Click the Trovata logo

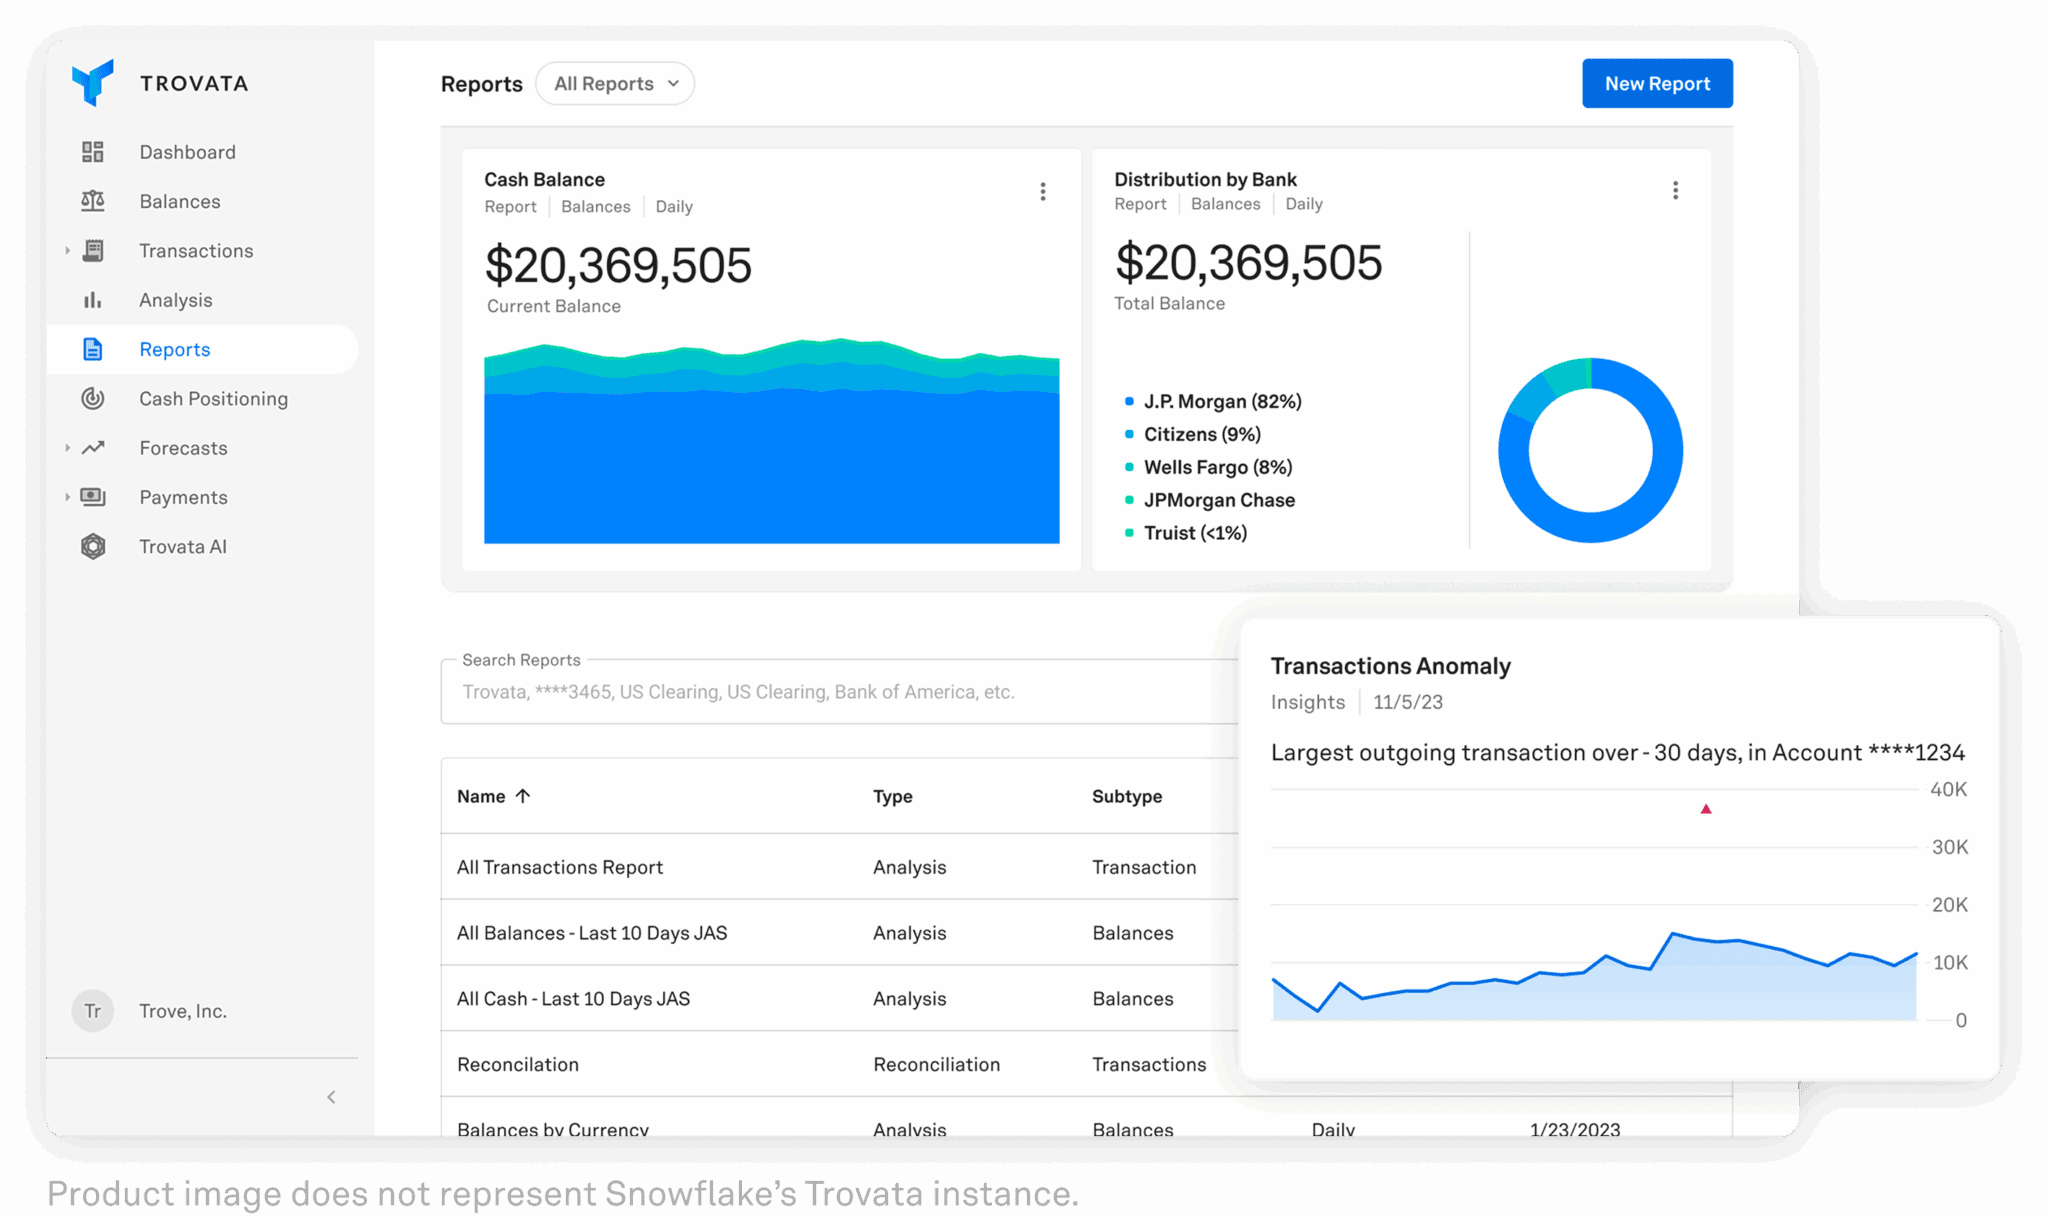[x=93, y=83]
